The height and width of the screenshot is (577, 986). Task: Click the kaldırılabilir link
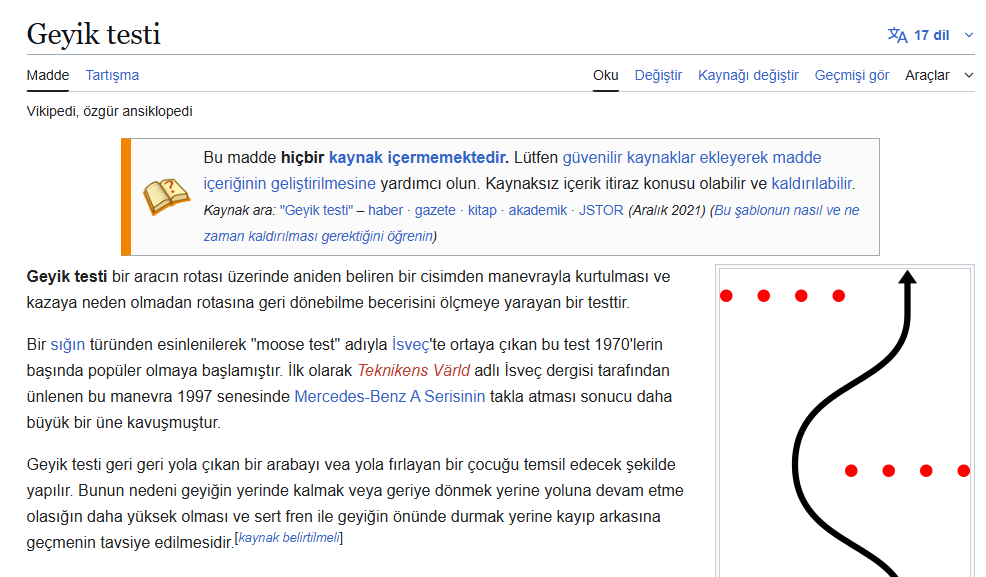(x=812, y=183)
